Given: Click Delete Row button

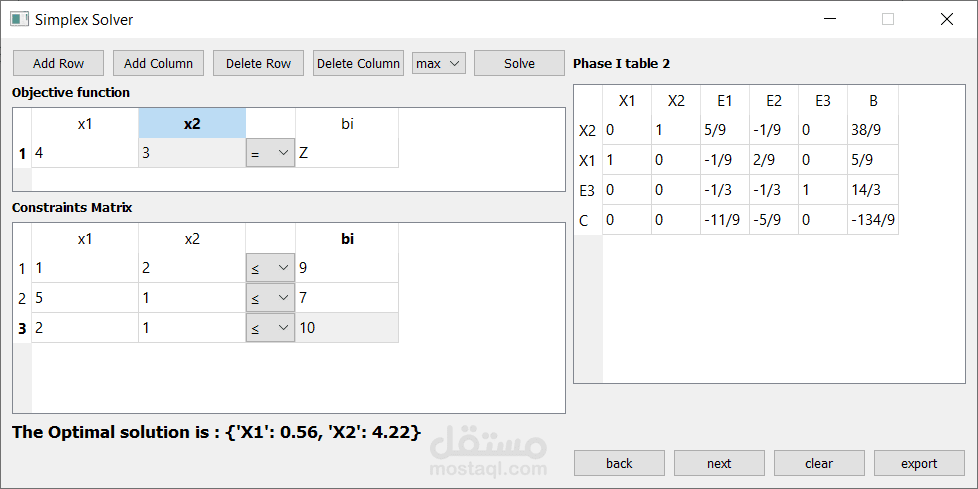Looking at the screenshot, I should point(258,63).
